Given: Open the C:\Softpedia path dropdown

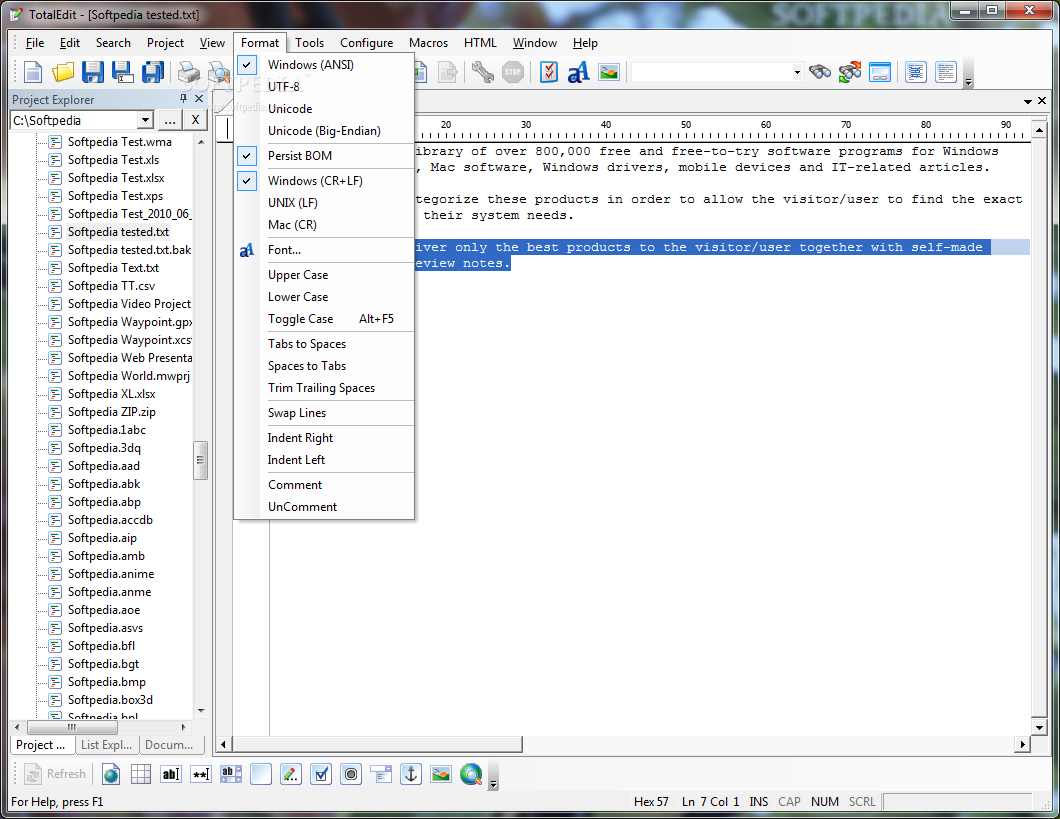Looking at the screenshot, I should 145,120.
